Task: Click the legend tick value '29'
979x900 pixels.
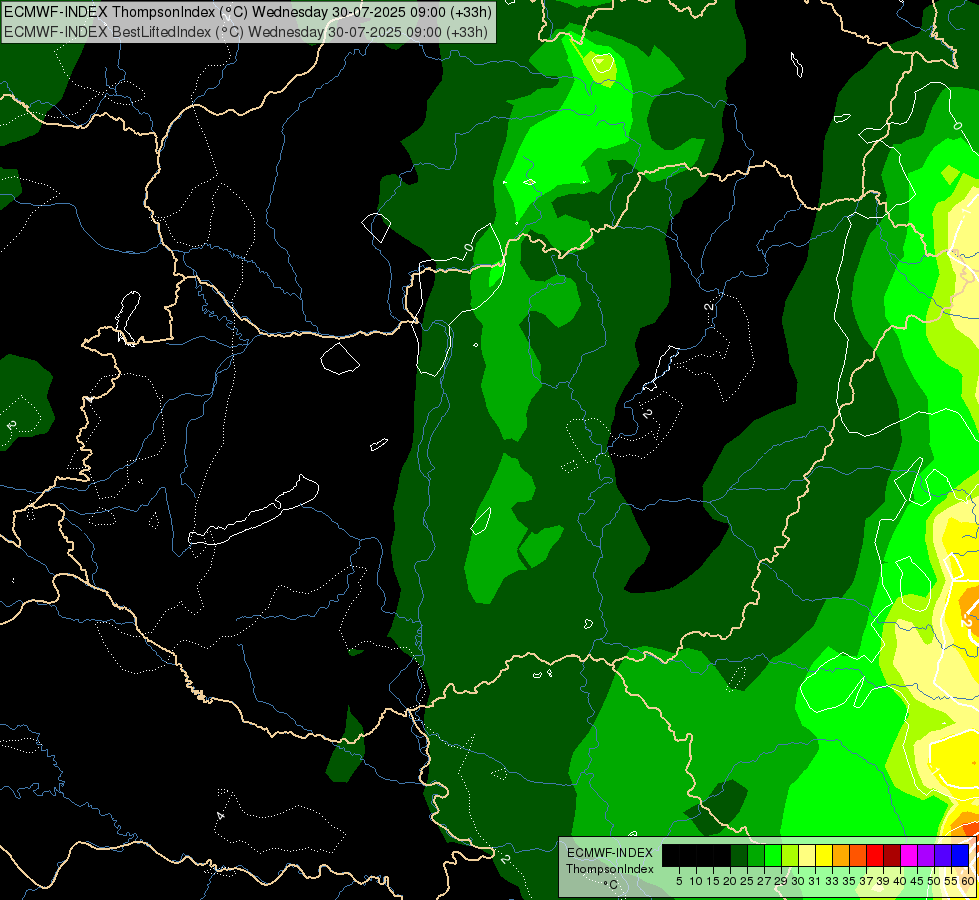Action: click(781, 881)
